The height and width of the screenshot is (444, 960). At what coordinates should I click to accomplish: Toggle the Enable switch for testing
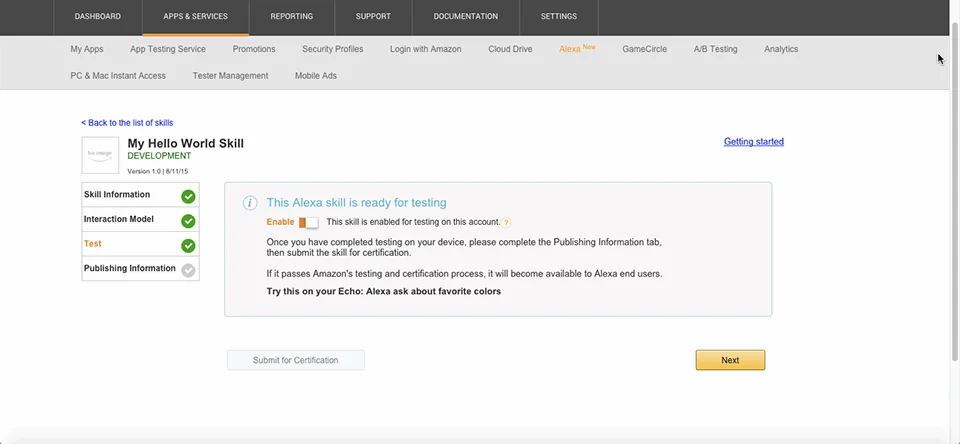[309, 222]
